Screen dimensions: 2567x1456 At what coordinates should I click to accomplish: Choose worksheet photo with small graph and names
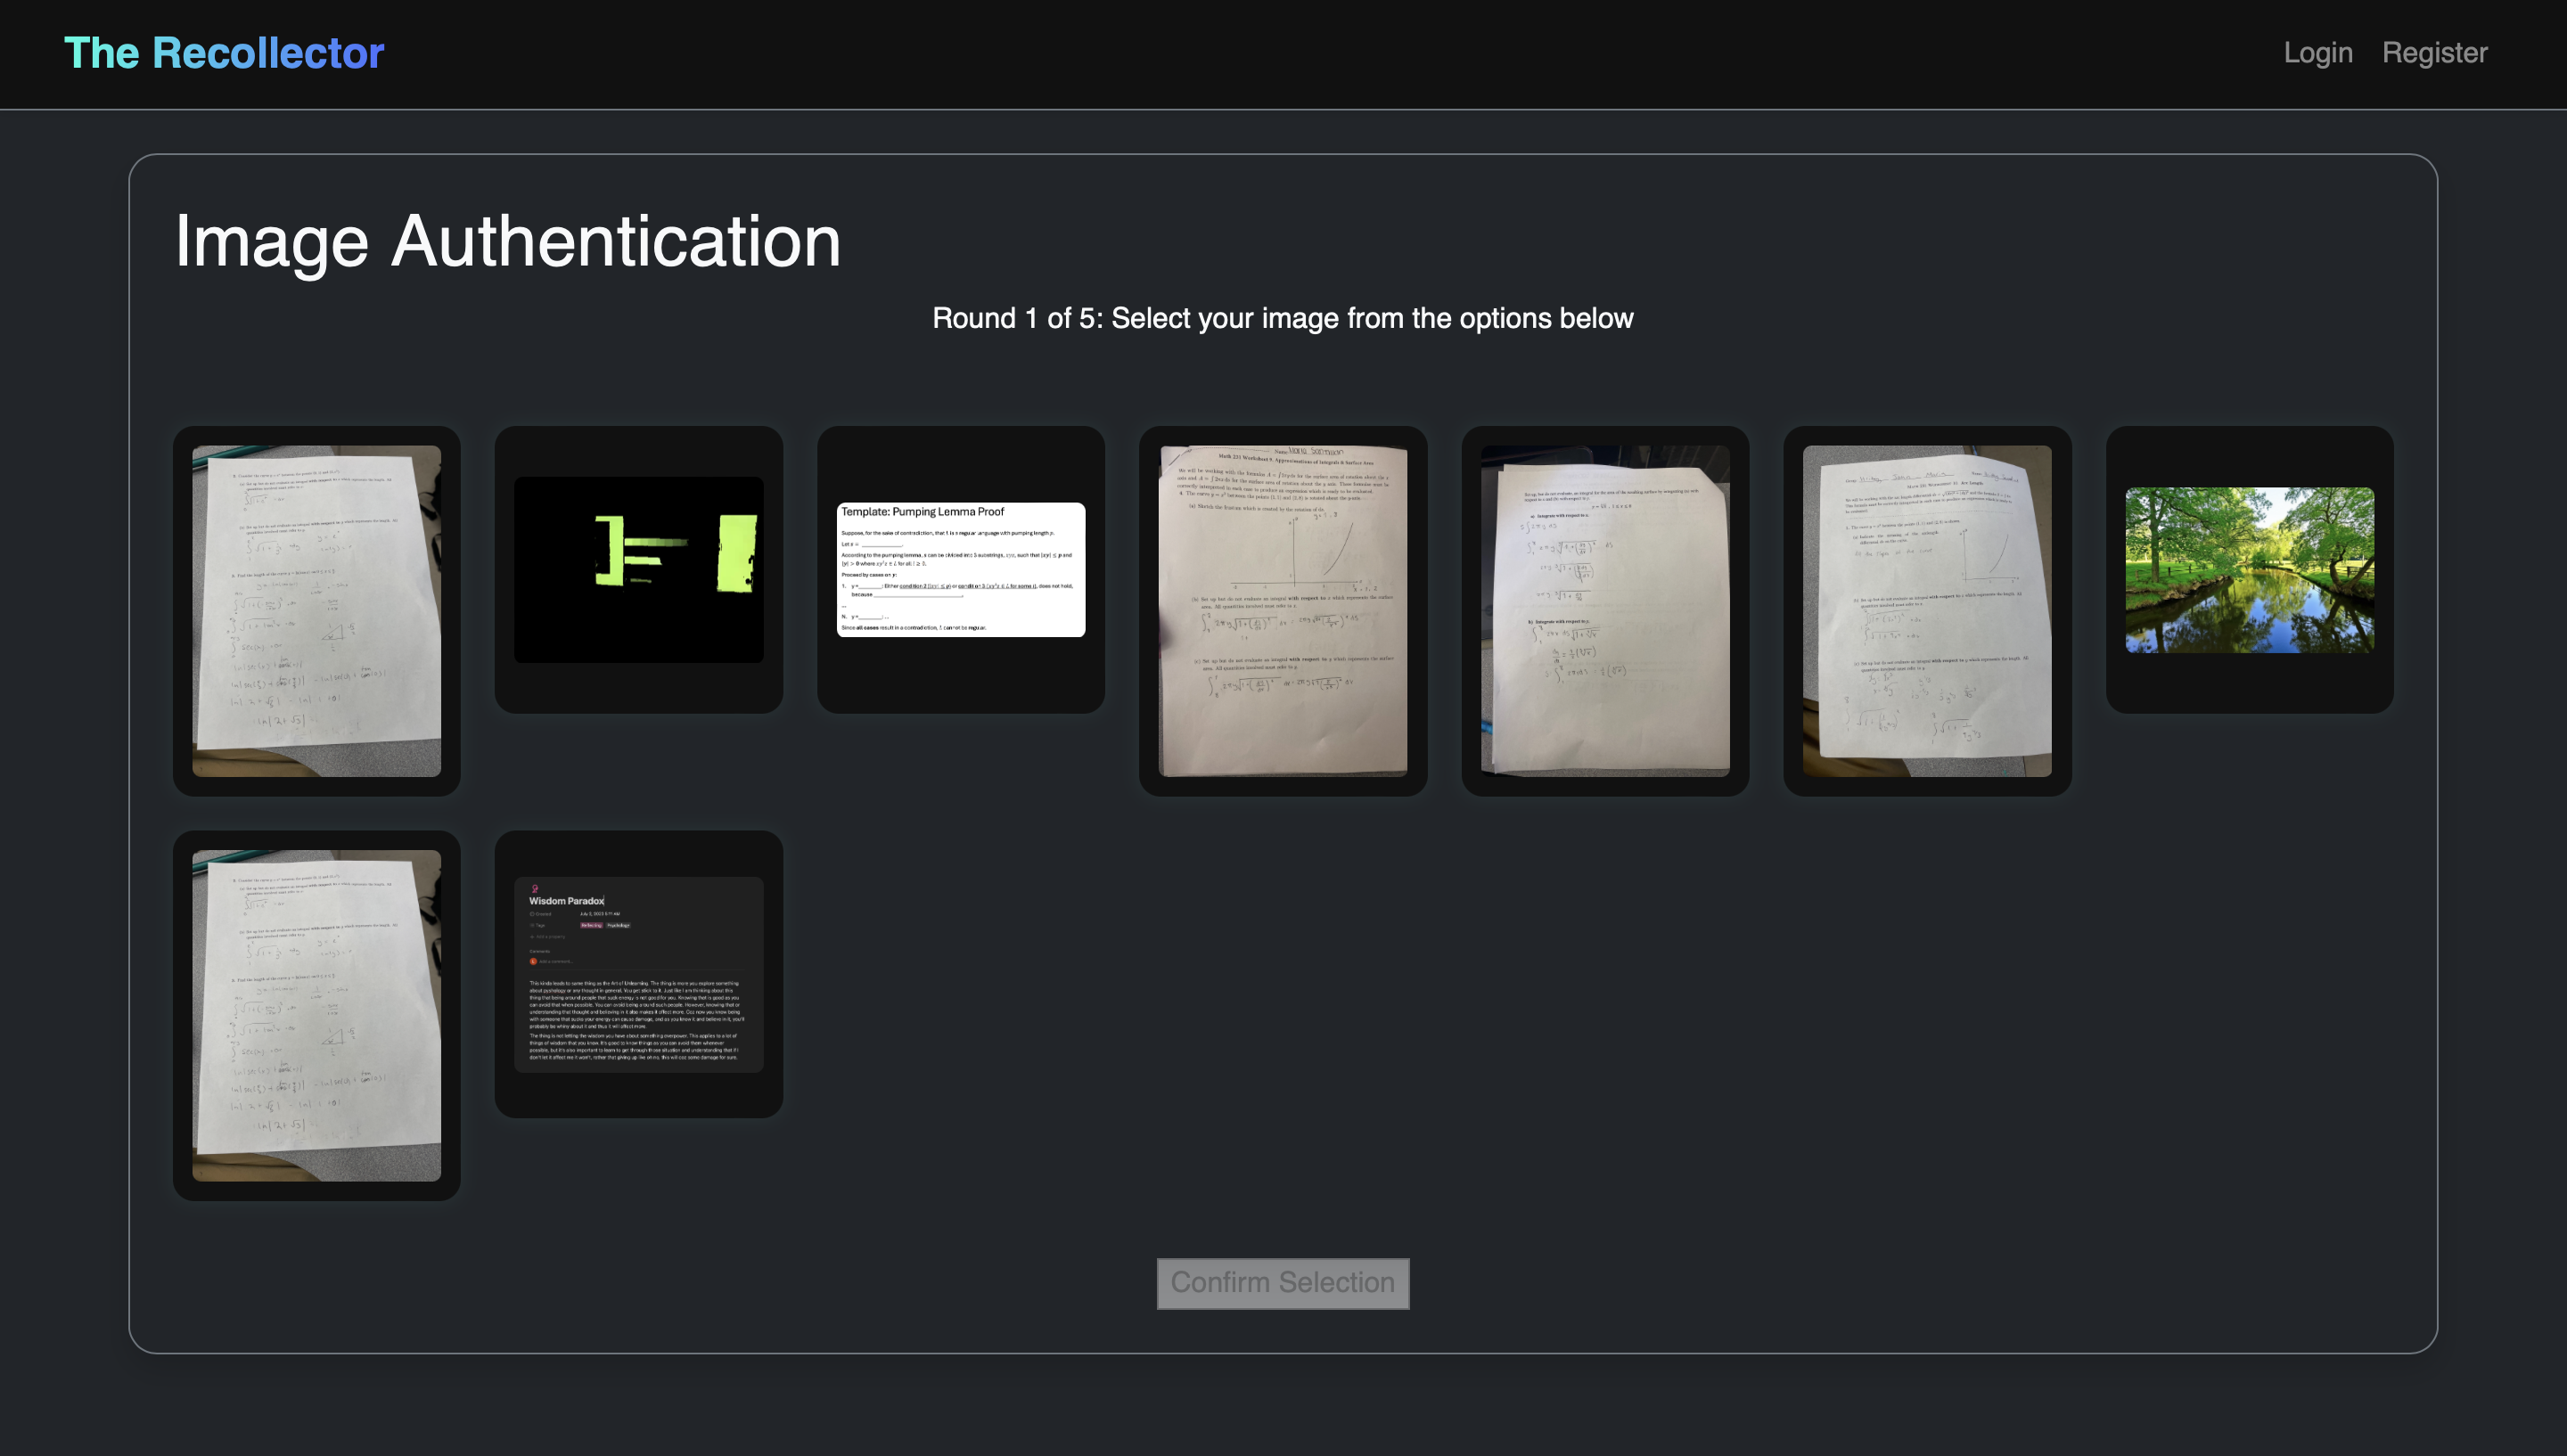pos(1926,610)
